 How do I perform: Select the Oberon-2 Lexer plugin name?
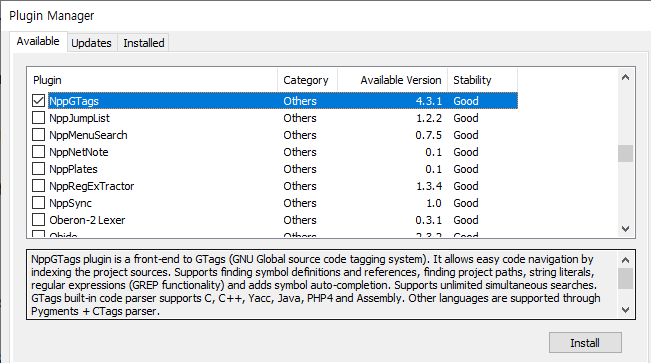click(87, 220)
